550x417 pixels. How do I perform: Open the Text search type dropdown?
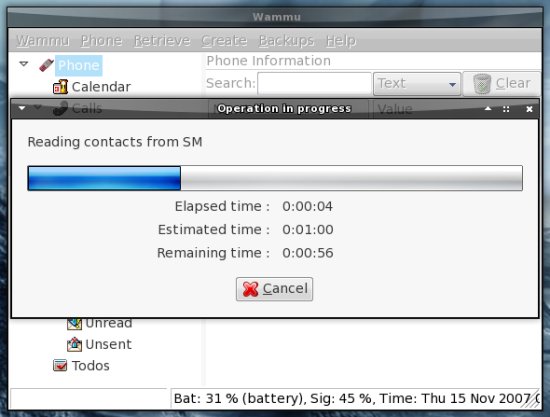[417, 84]
